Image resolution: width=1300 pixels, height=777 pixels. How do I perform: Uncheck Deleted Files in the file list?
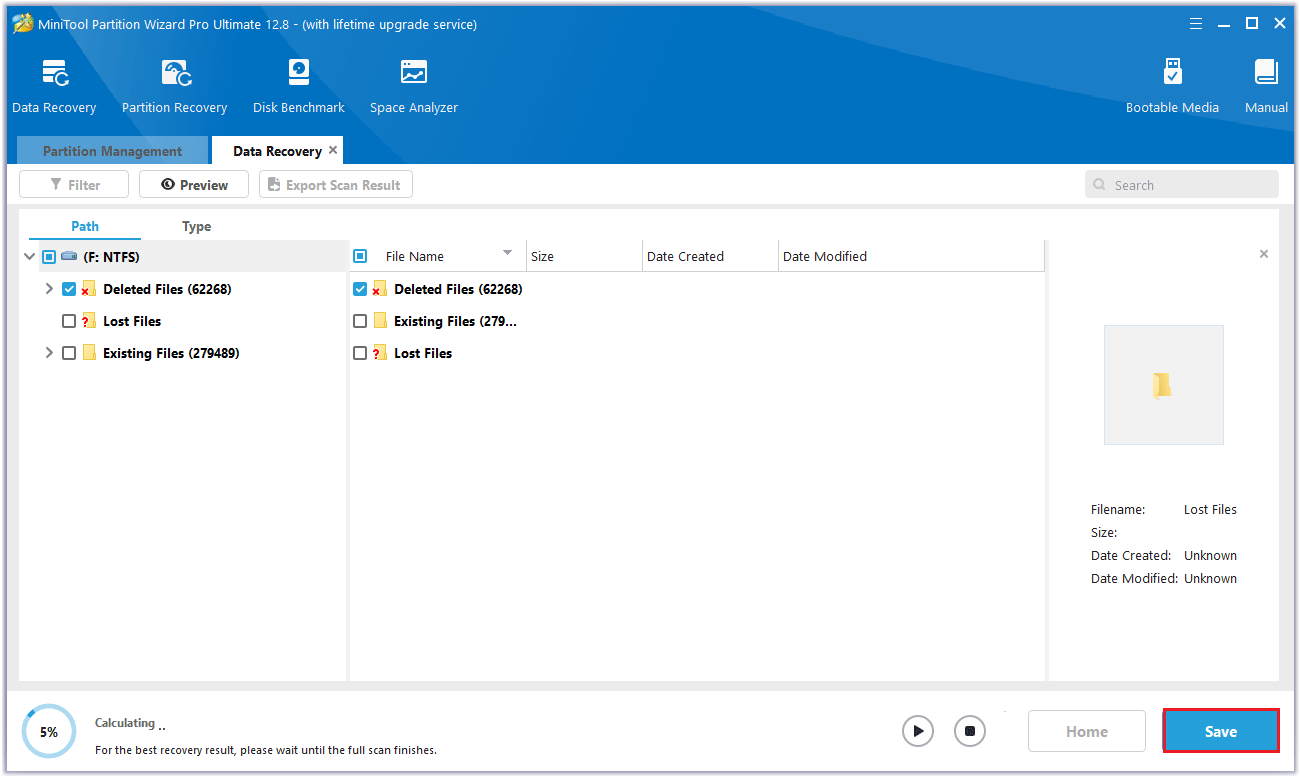click(360, 289)
